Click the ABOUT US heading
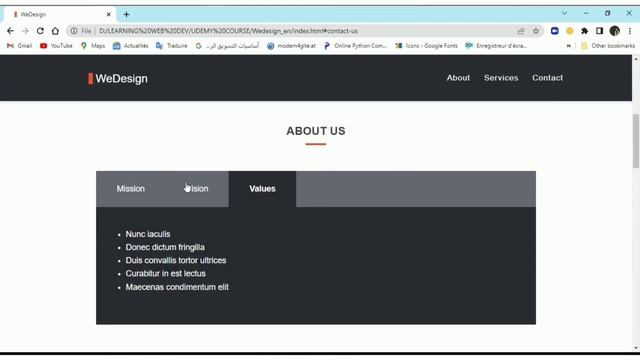 (316, 131)
